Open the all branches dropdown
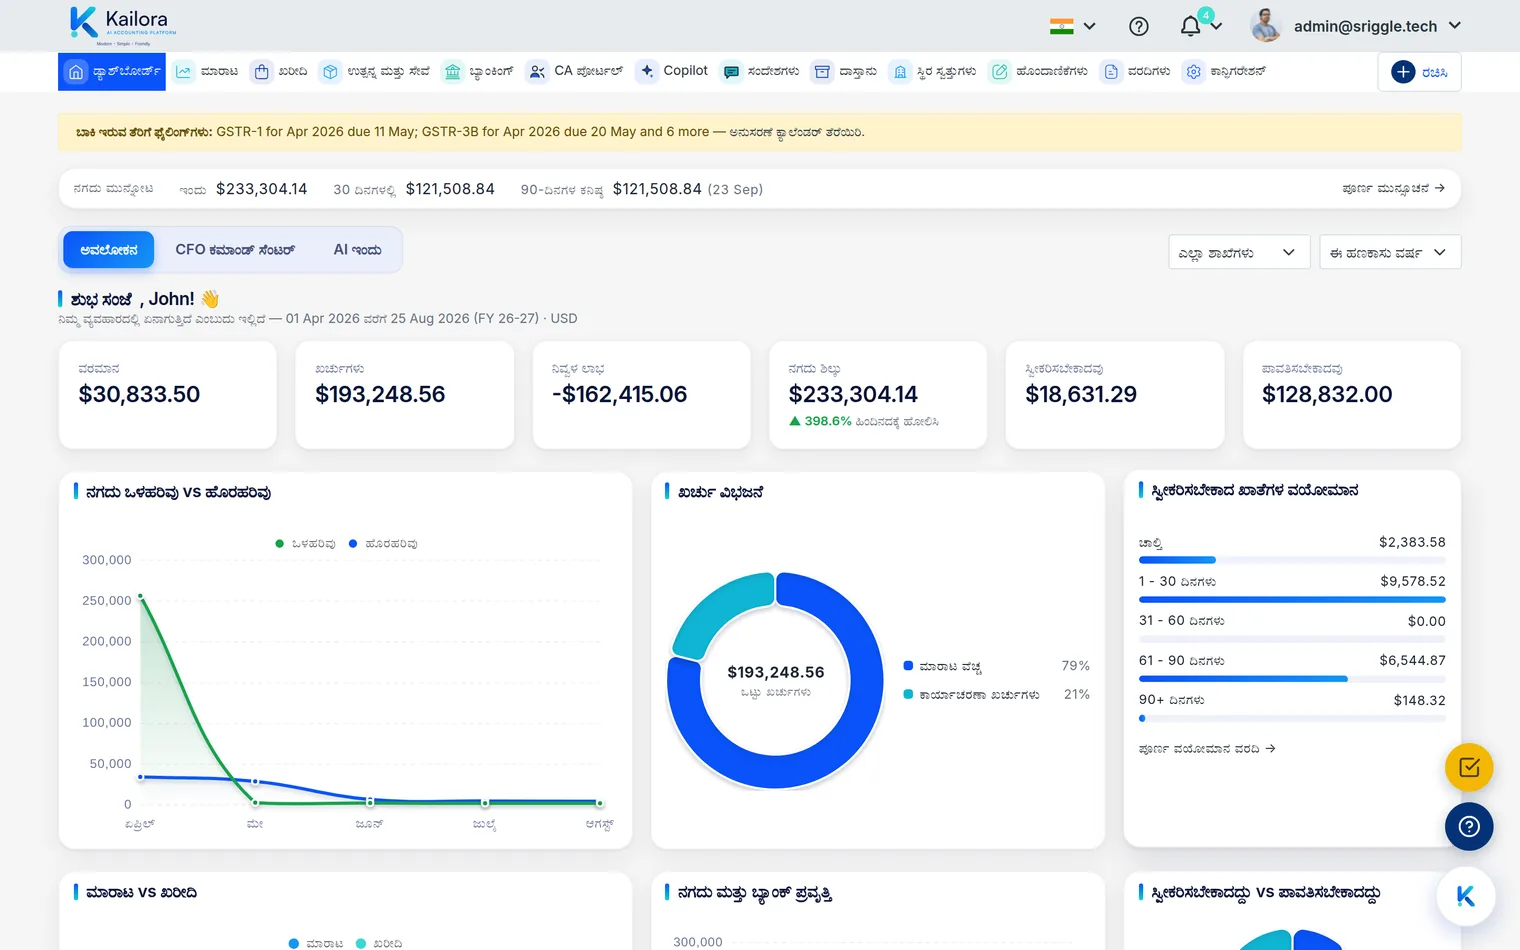Image resolution: width=1520 pixels, height=950 pixels. click(x=1238, y=252)
